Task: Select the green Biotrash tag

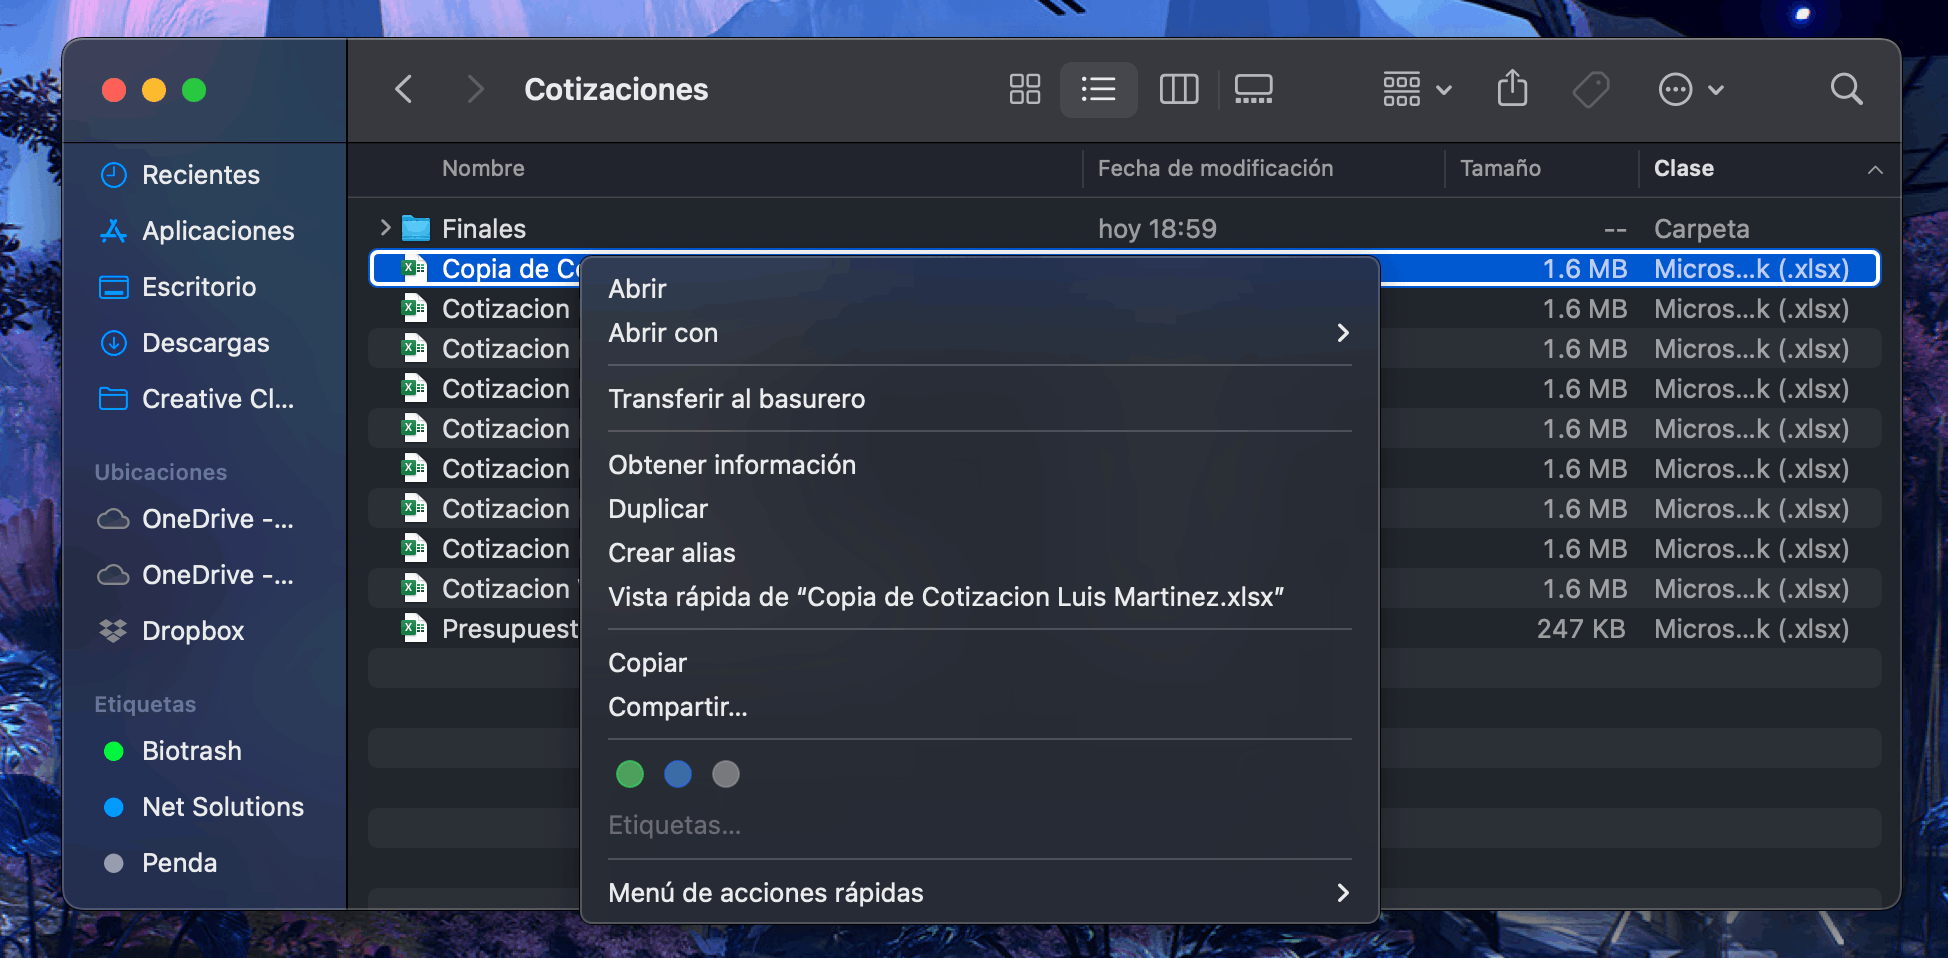Action: pyautogui.click(x=173, y=751)
